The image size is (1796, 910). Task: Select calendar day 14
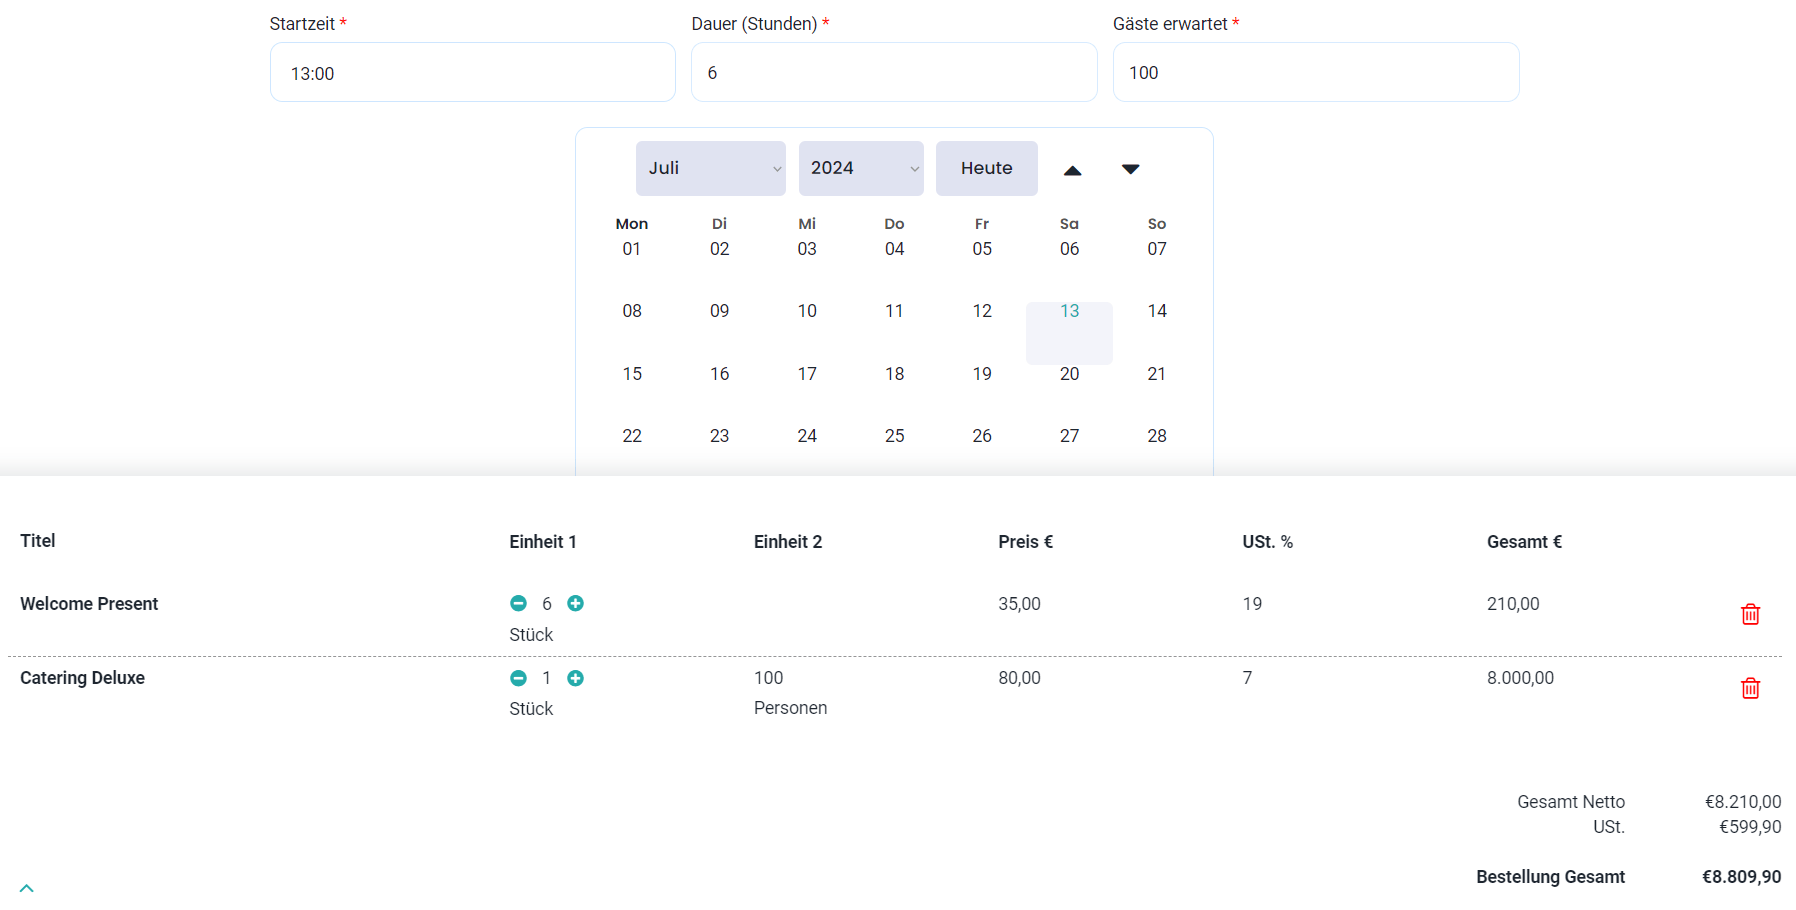point(1157,311)
